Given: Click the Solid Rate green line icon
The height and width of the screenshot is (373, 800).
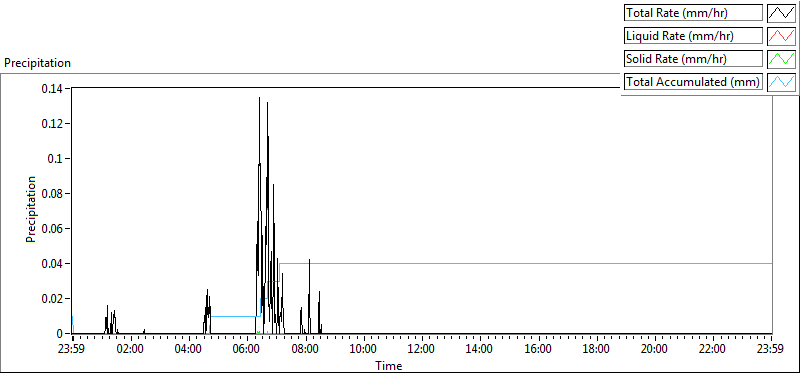Looking at the screenshot, I should pyautogui.click(x=782, y=59).
